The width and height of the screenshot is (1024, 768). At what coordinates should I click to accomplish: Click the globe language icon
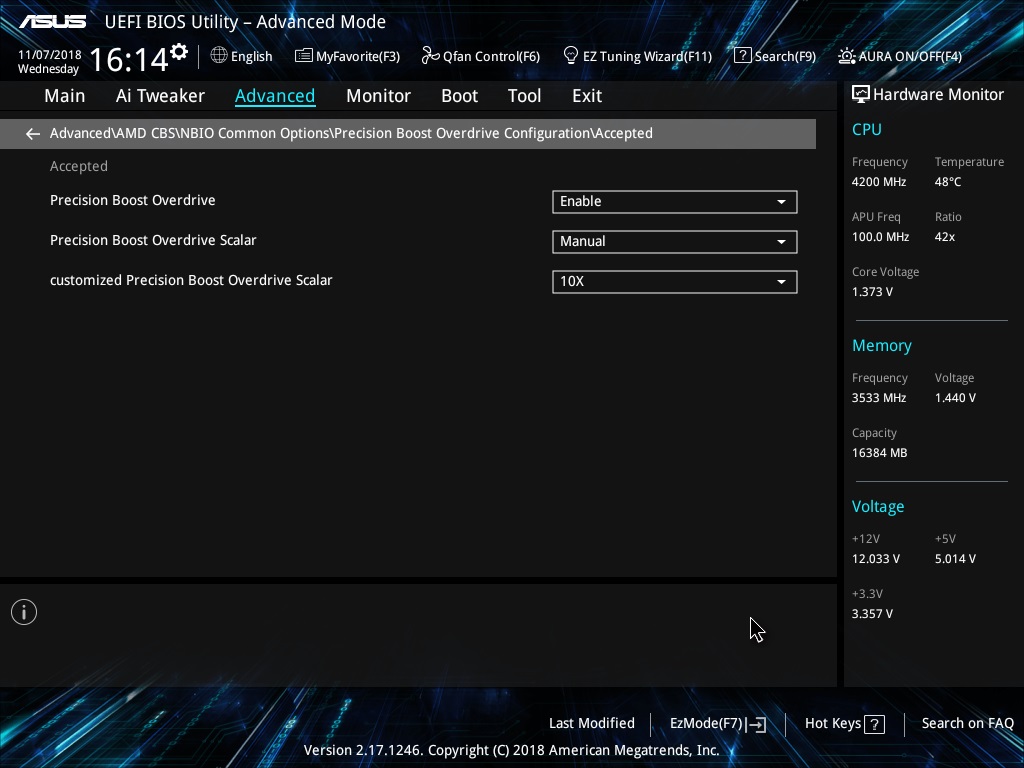pos(219,56)
